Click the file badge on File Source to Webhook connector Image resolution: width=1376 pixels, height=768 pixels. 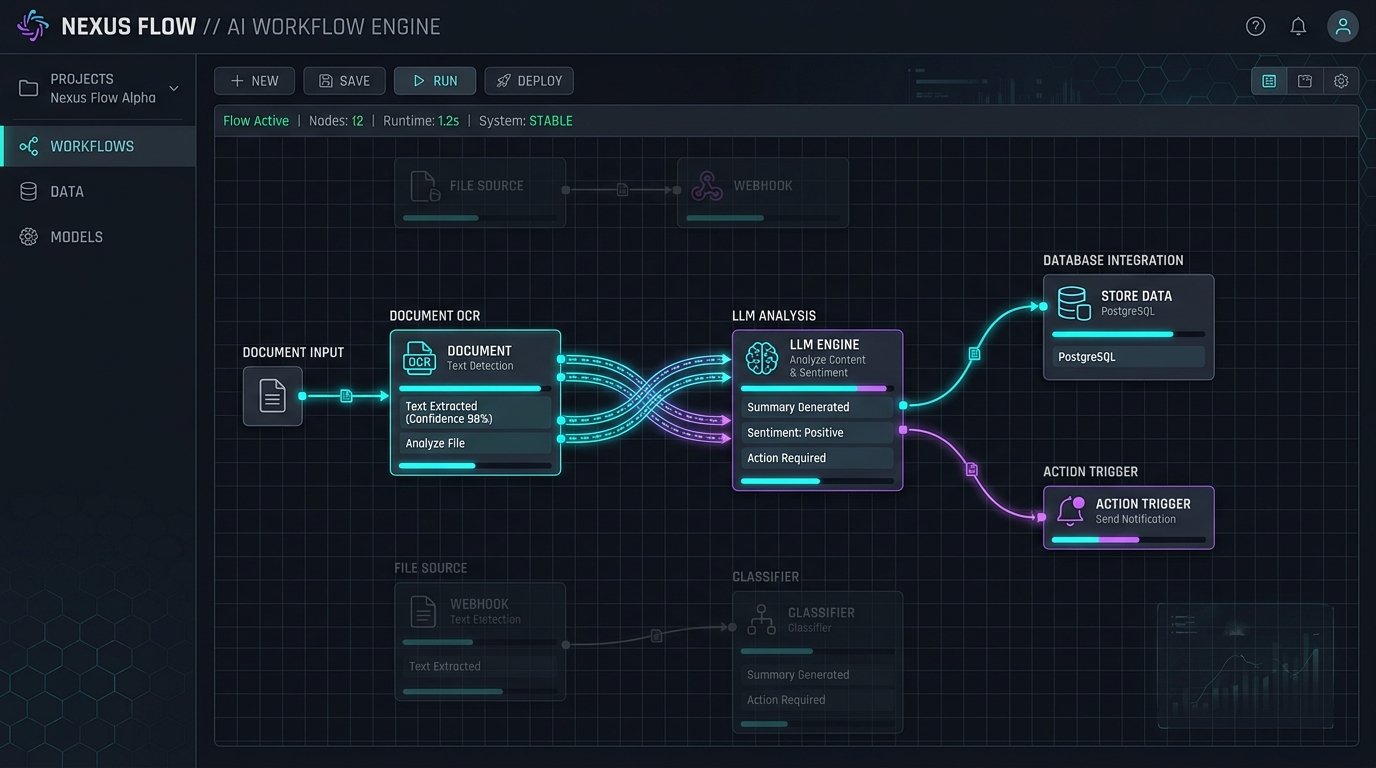pos(622,189)
